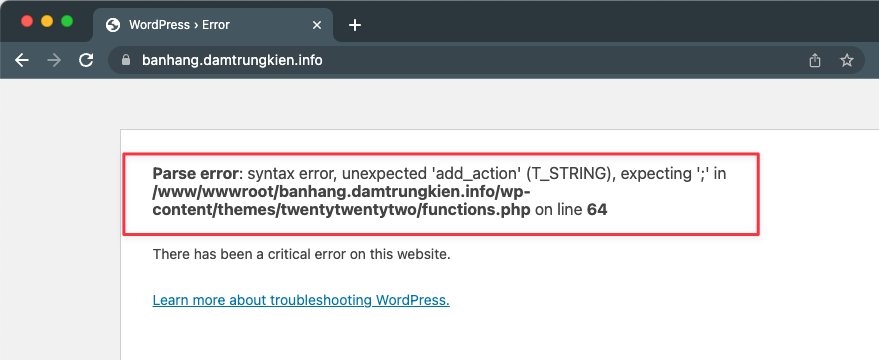The height and width of the screenshot is (360, 879).
Task: Select the WordPress › Error tab
Action: (213, 25)
